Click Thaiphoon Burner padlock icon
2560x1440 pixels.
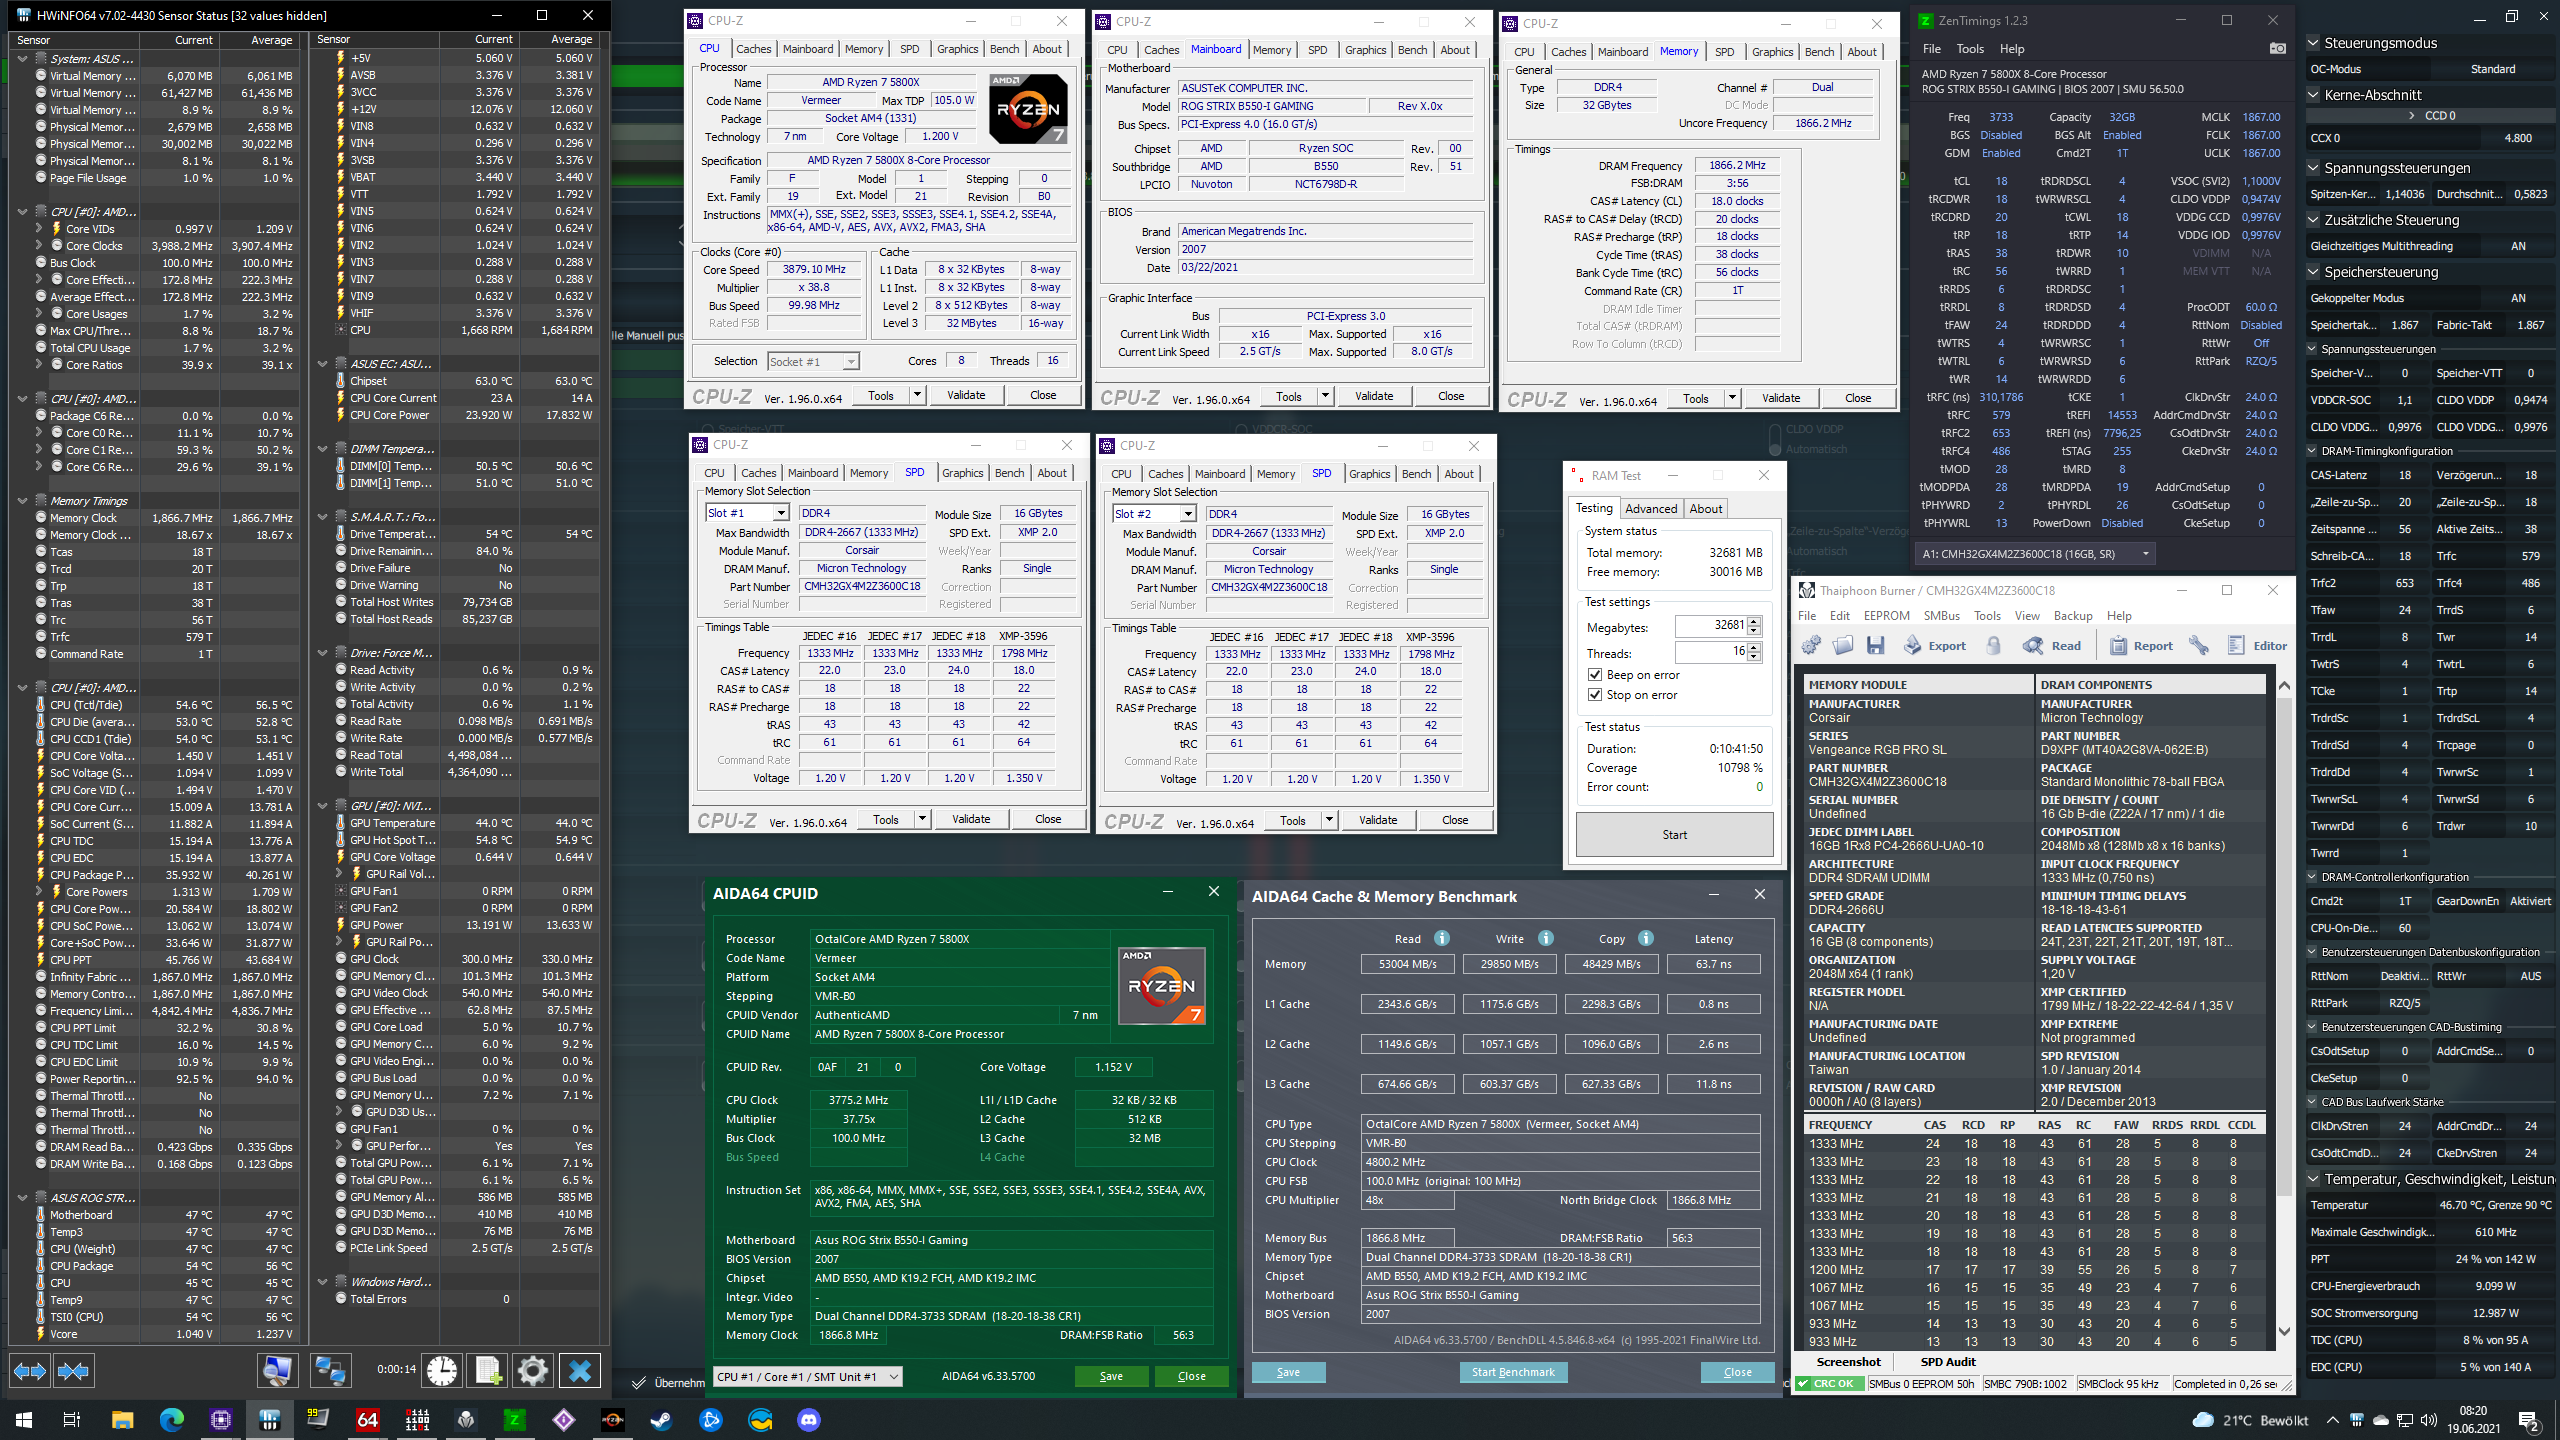tap(1994, 646)
